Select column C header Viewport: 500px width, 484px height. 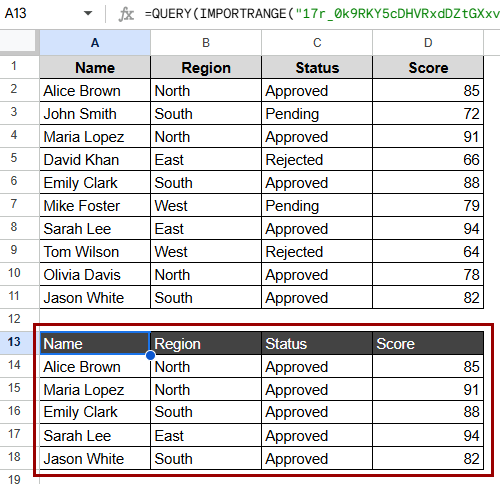(x=317, y=43)
